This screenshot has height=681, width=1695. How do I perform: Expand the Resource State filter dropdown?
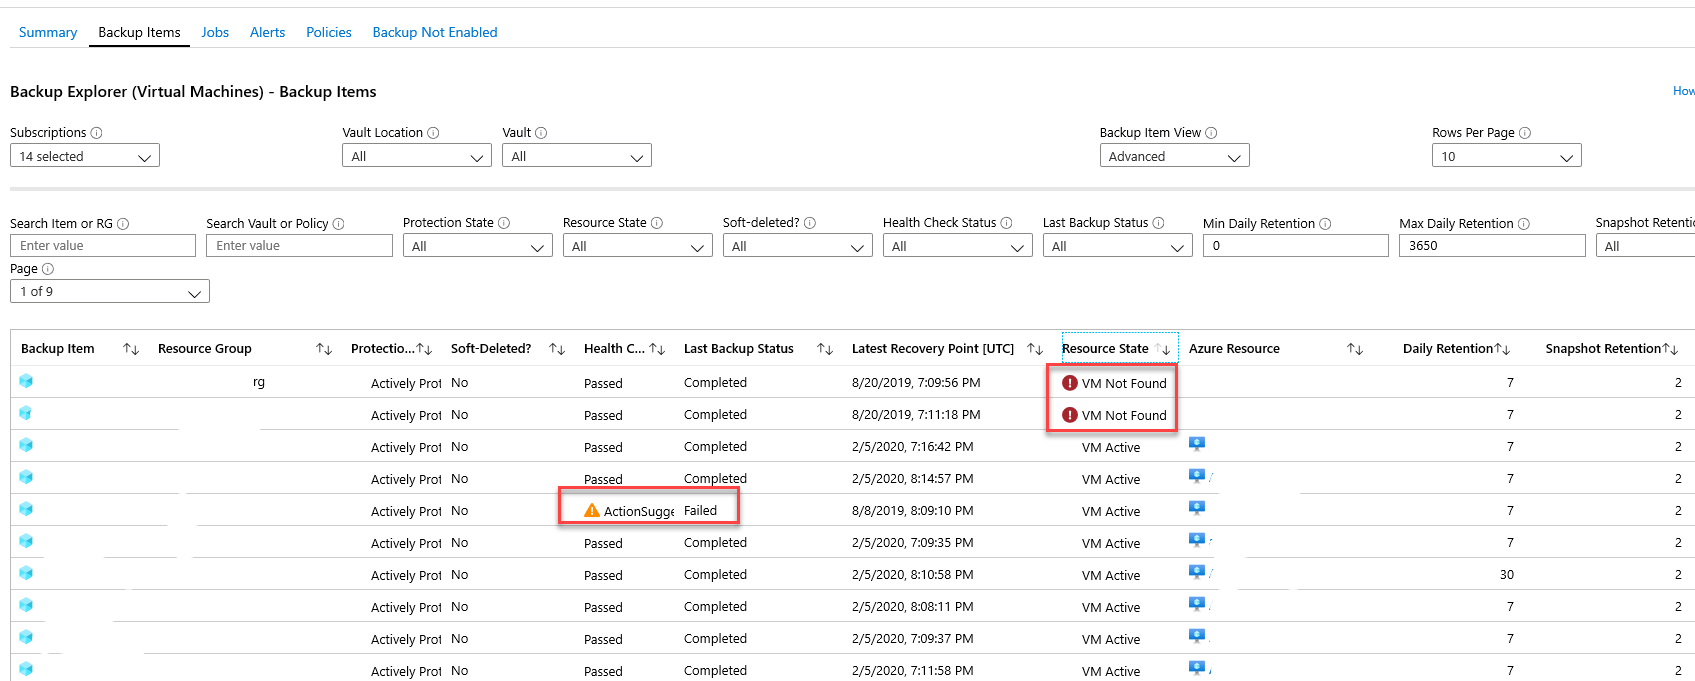tap(638, 246)
